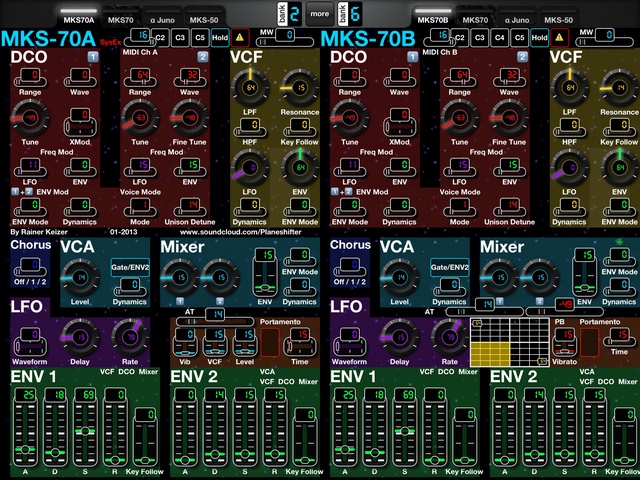Play note C5 on MKS-70A
The image size is (640, 480).
click(x=200, y=38)
